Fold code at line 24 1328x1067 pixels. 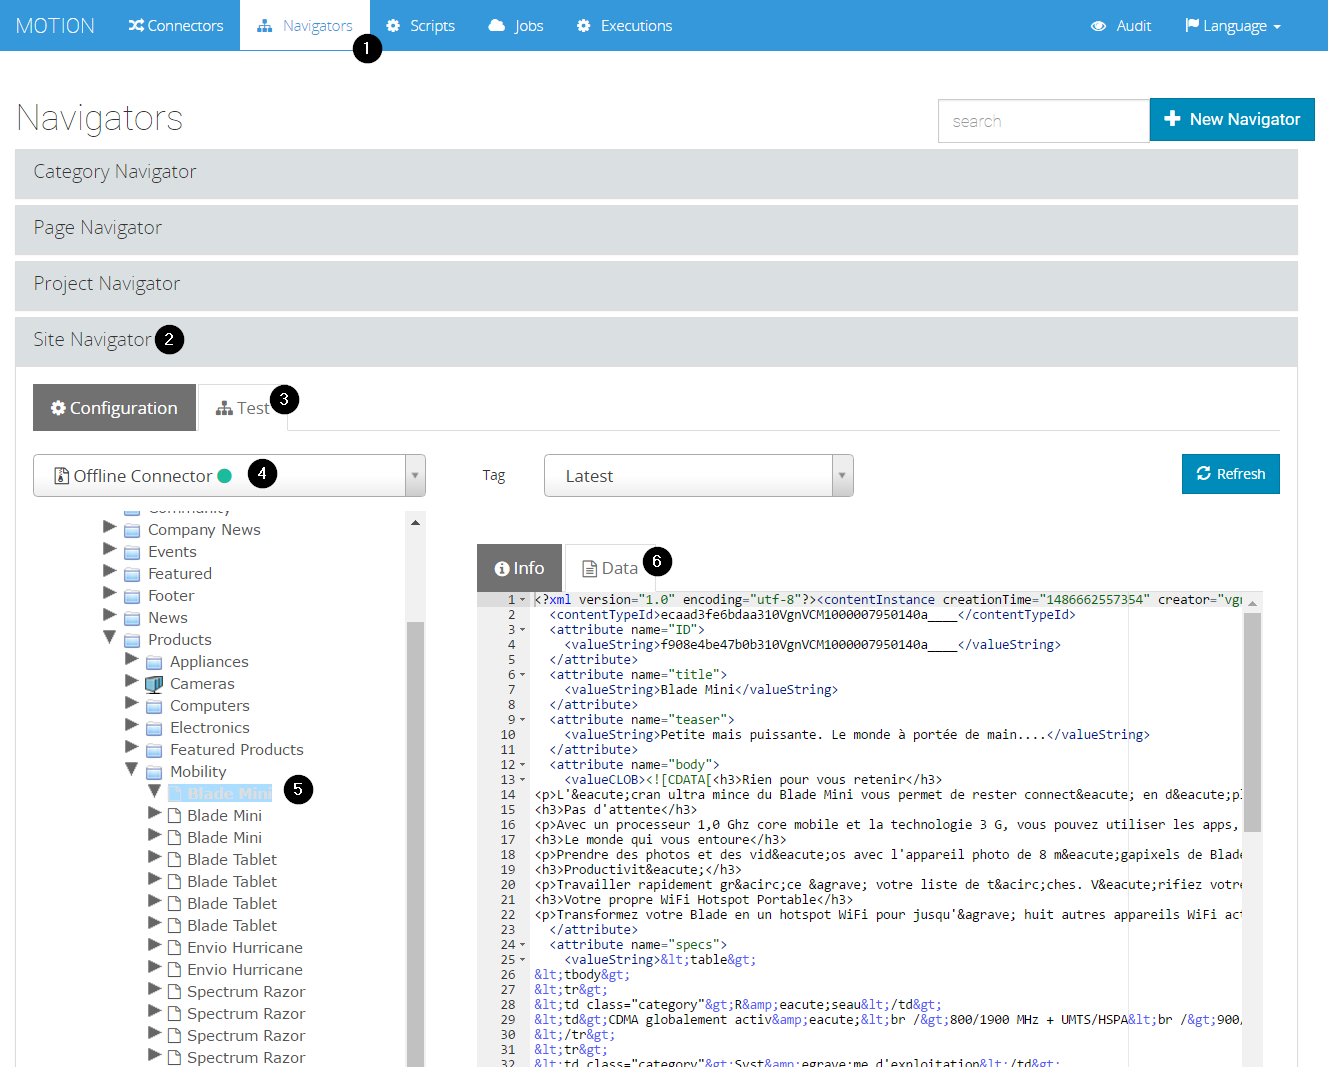click(x=523, y=945)
